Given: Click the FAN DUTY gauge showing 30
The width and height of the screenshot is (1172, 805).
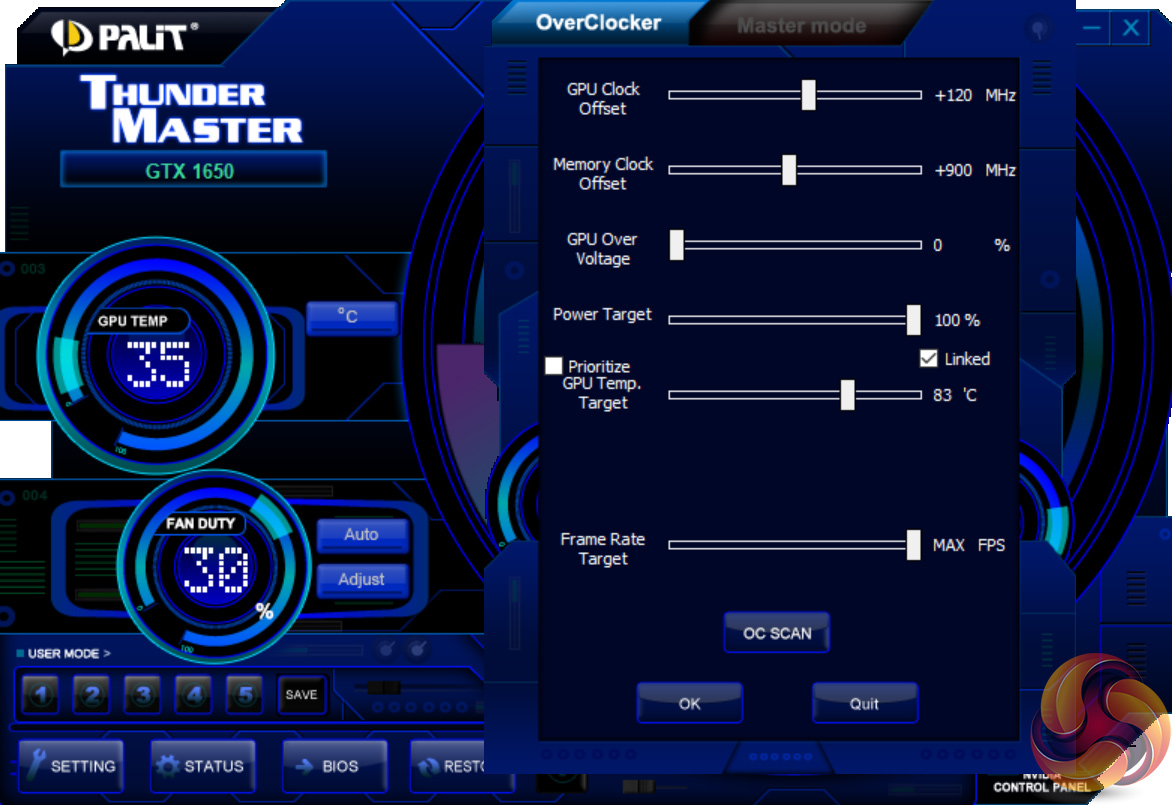Looking at the screenshot, I should tap(214, 566).
